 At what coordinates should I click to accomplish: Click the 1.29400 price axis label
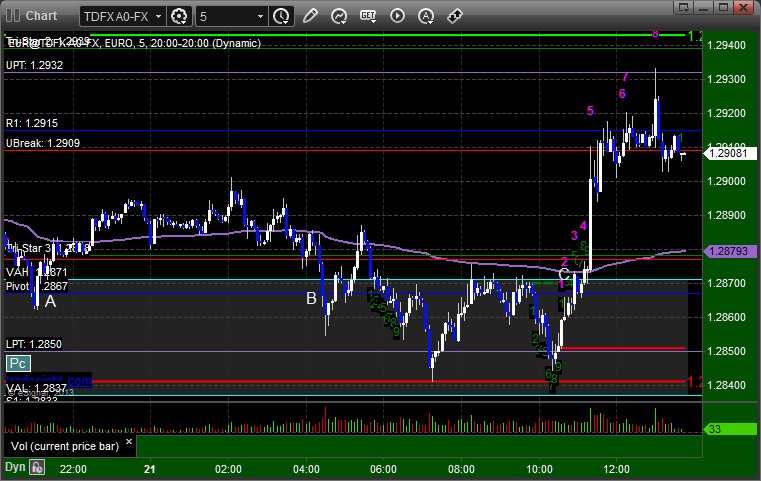point(727,46)
